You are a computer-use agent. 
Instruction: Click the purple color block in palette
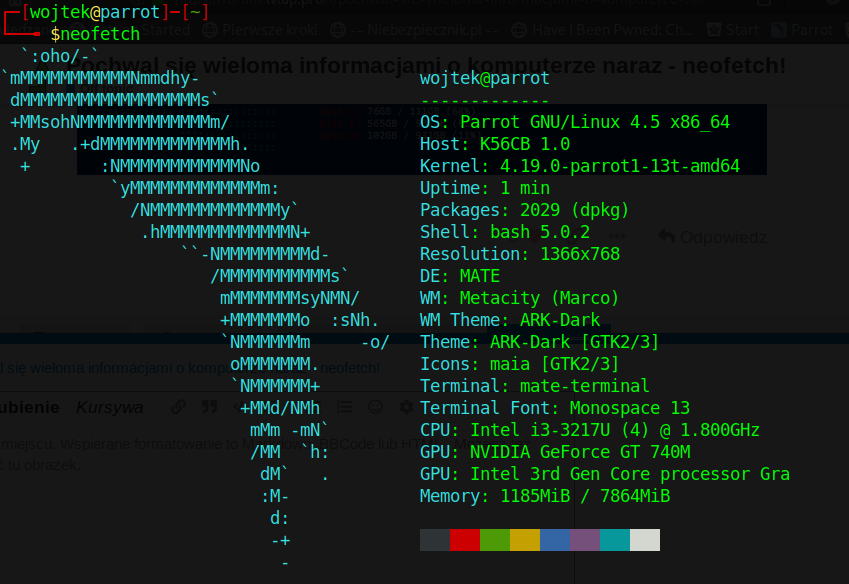pyautogui.click(x=585, y=540)
